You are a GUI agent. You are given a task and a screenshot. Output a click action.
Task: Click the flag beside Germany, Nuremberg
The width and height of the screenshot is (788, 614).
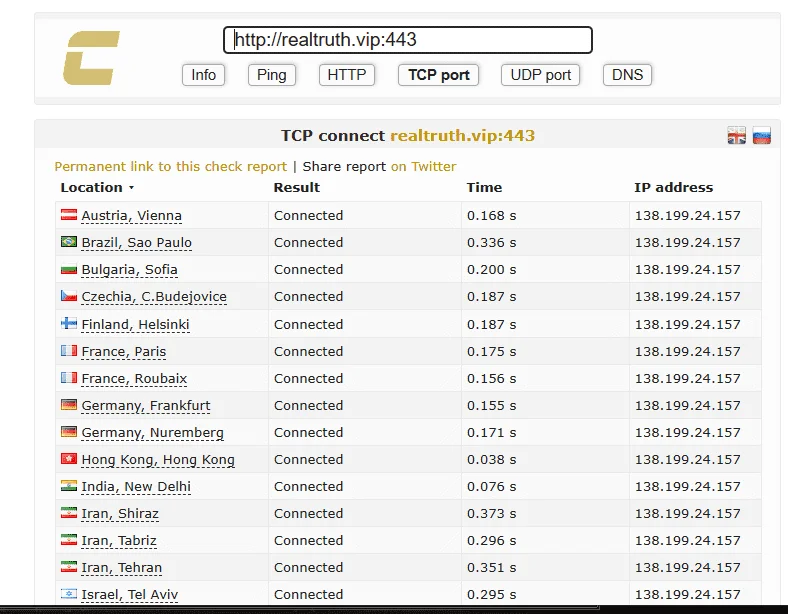click(69, 432)
